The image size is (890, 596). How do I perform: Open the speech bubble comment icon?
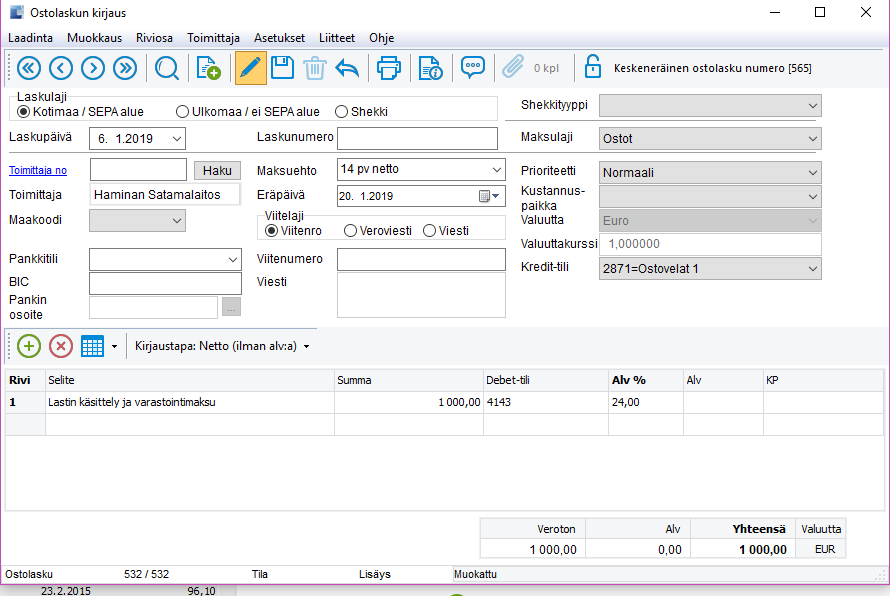[x=473, y=68]
